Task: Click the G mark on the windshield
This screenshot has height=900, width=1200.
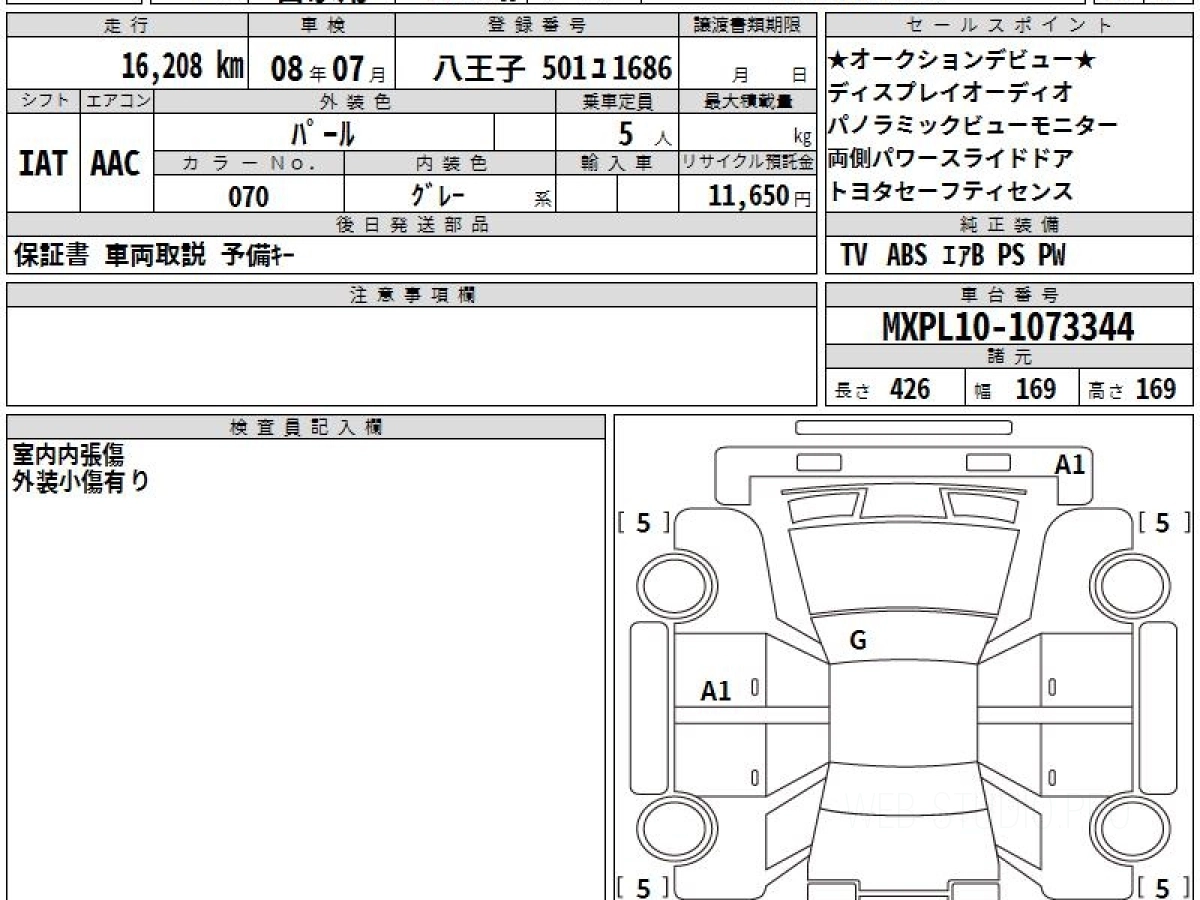Action: pyautogui.click(x=857, y=641)
